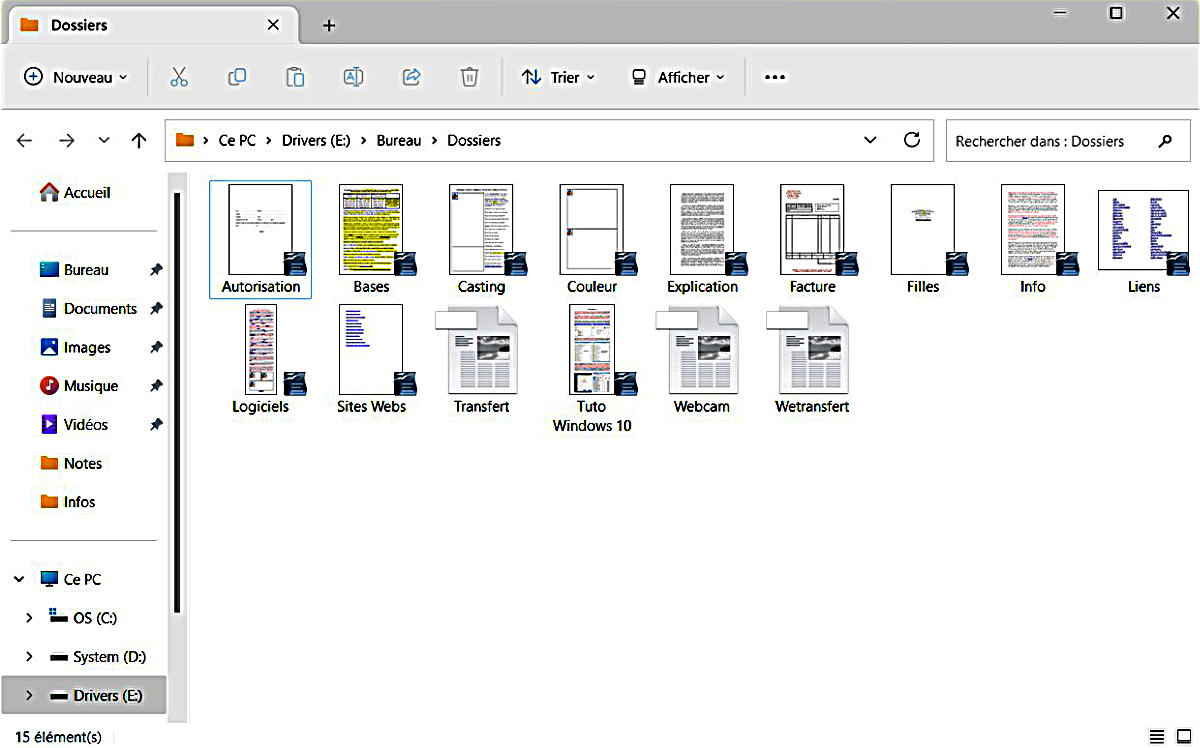Open the Nouveau dropdown menu
The image size is (1200, 748).
tap(76, 77)
